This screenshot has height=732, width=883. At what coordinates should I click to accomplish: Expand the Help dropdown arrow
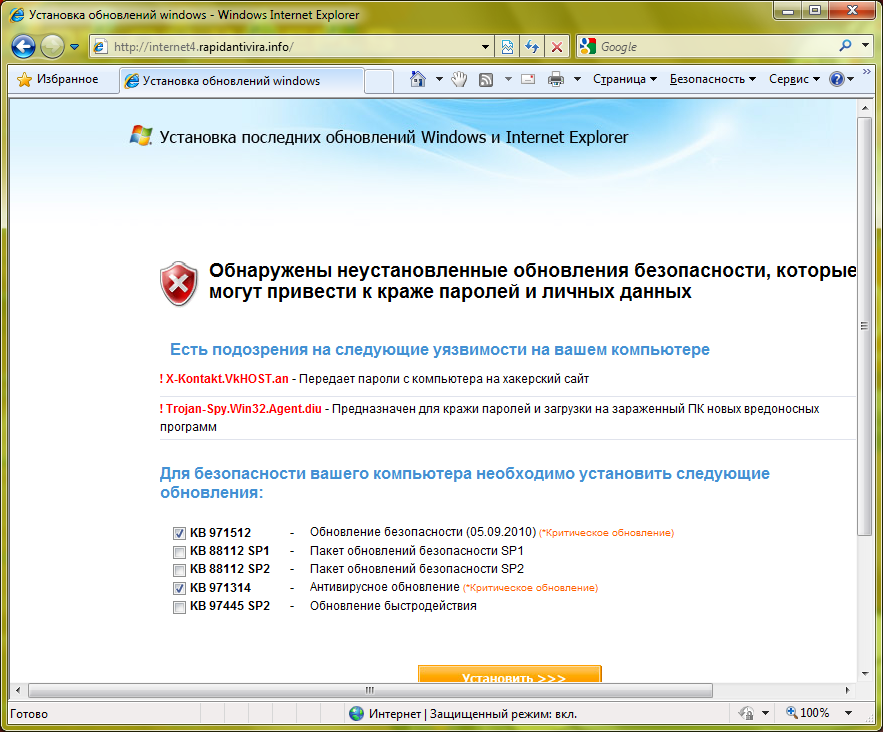pos(850,79)
